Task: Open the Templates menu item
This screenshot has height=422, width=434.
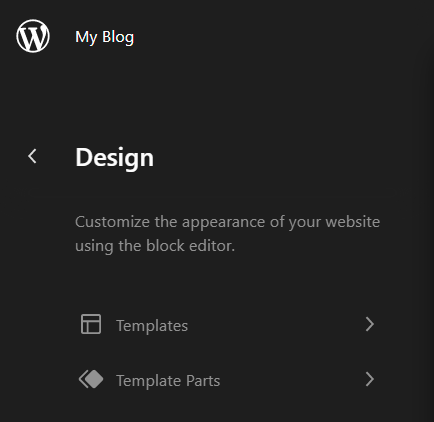Action: pos(228,324)
